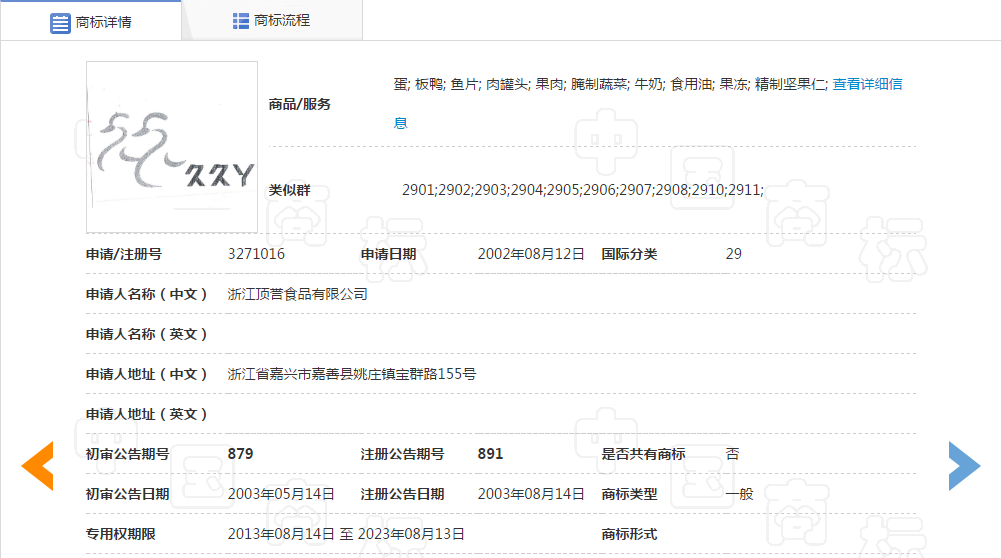
Task: Click the 商标详情 list icon
Action: (60, 23)
